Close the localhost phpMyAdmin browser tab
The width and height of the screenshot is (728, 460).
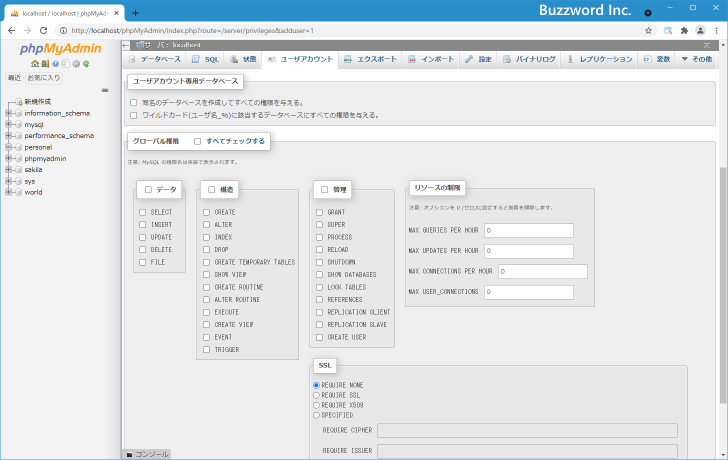coord(116,13)
